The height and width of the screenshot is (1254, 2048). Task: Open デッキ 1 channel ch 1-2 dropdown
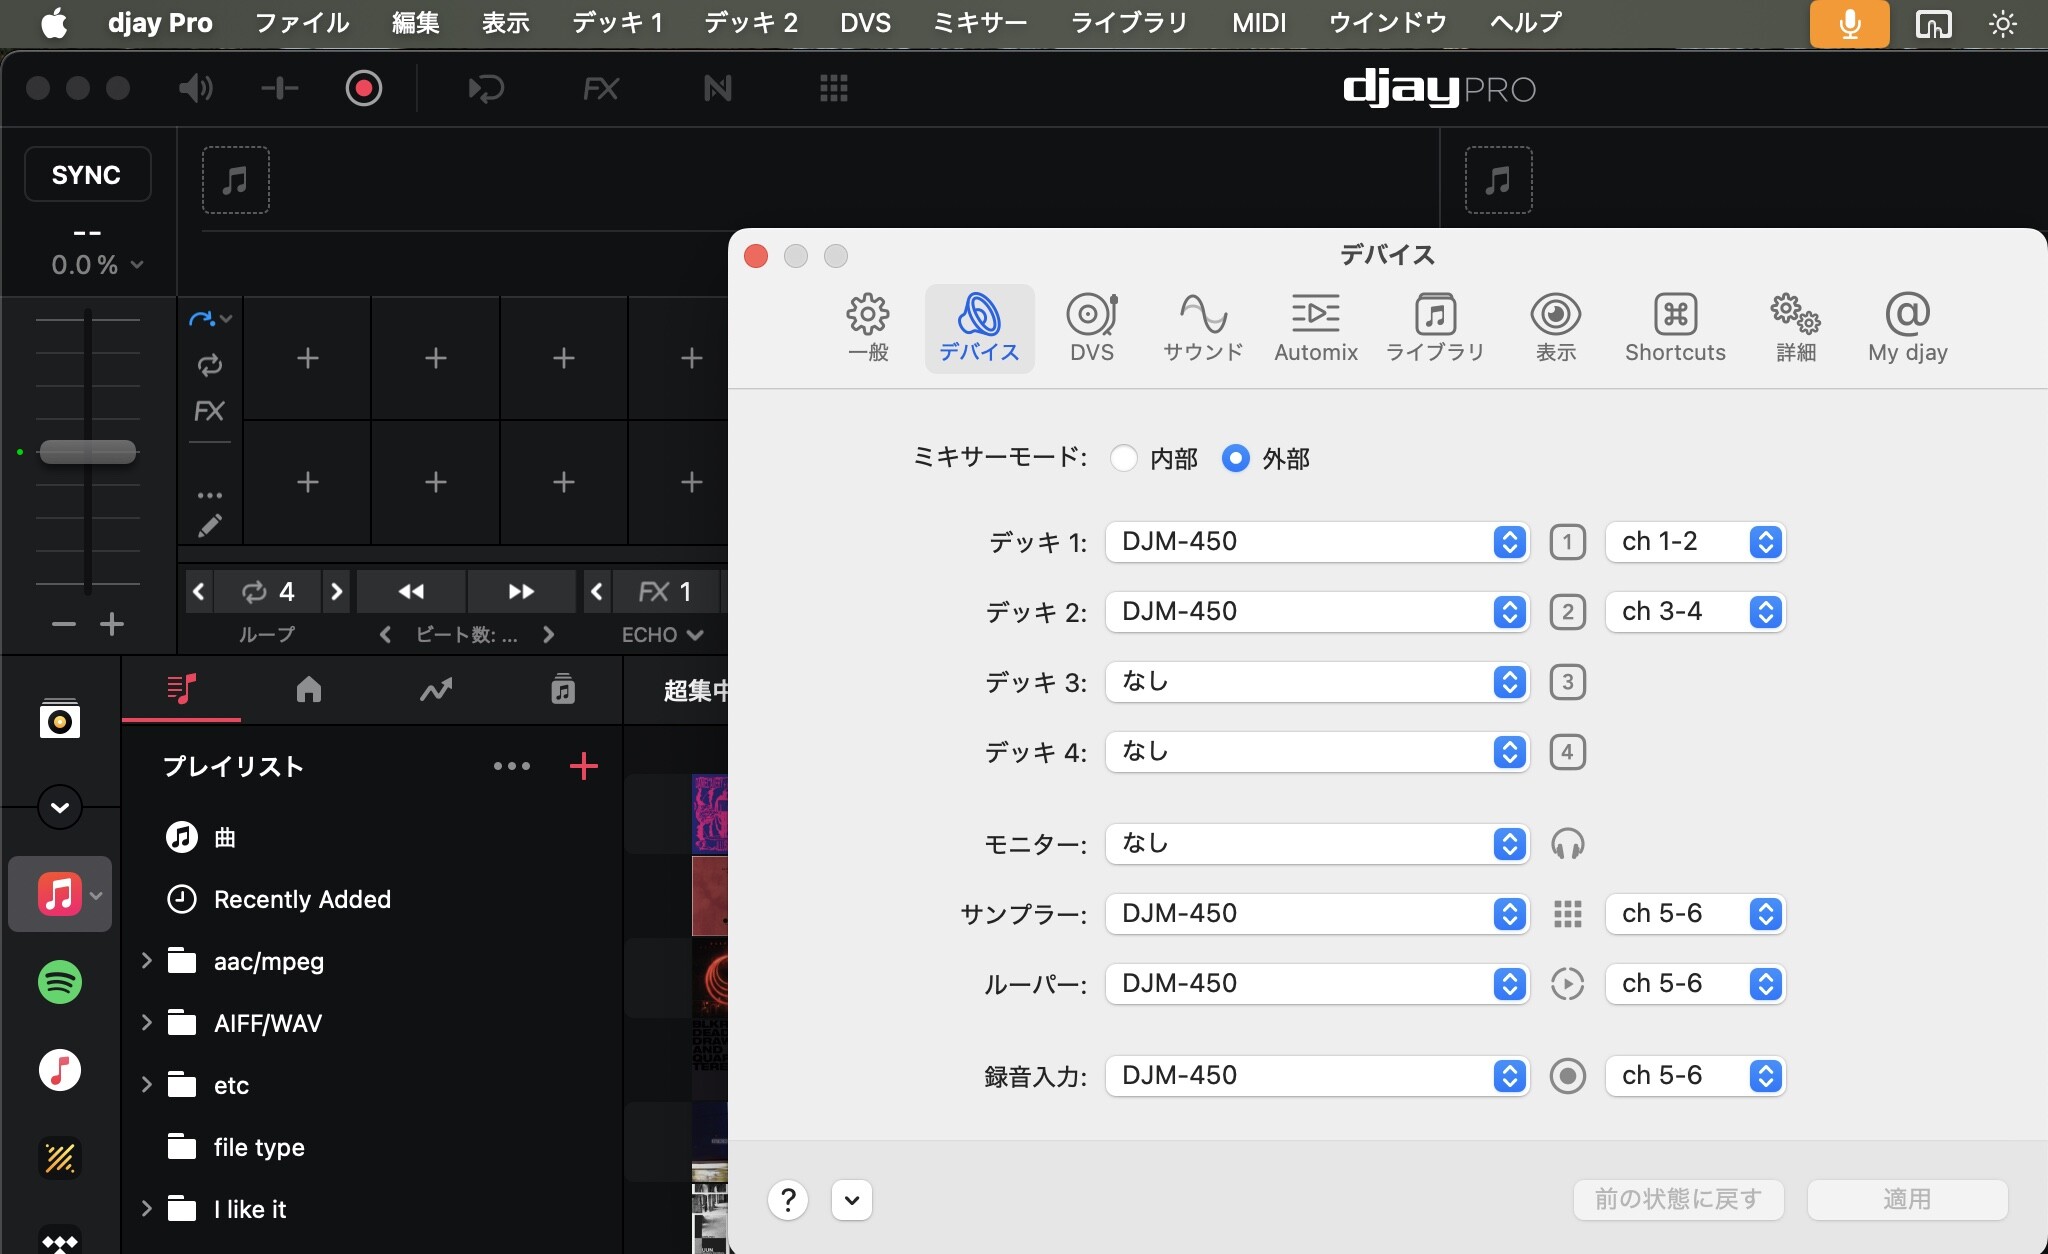pyautogui.click(x=1695, y=542)
